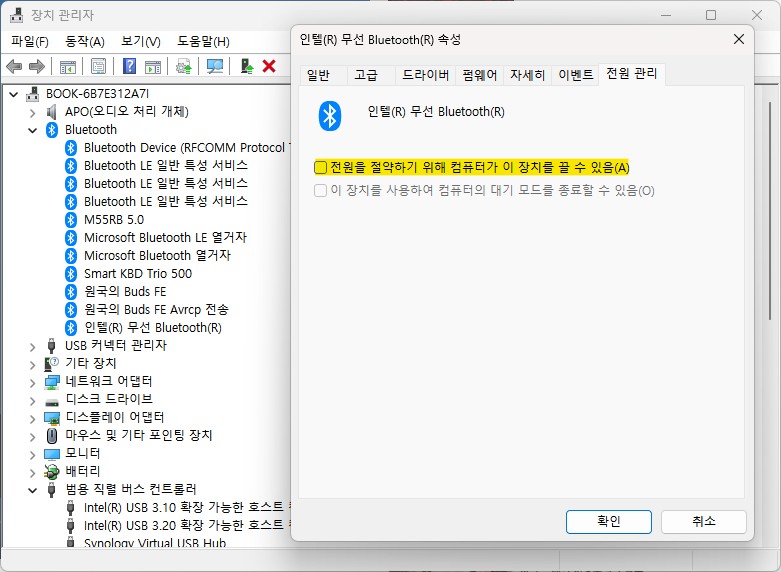The height and width of the screenshot is (572, 781).
Task: Click the disabled 대기 모드를 종료할 수 있음 checkbox
Action: (320, 190)
